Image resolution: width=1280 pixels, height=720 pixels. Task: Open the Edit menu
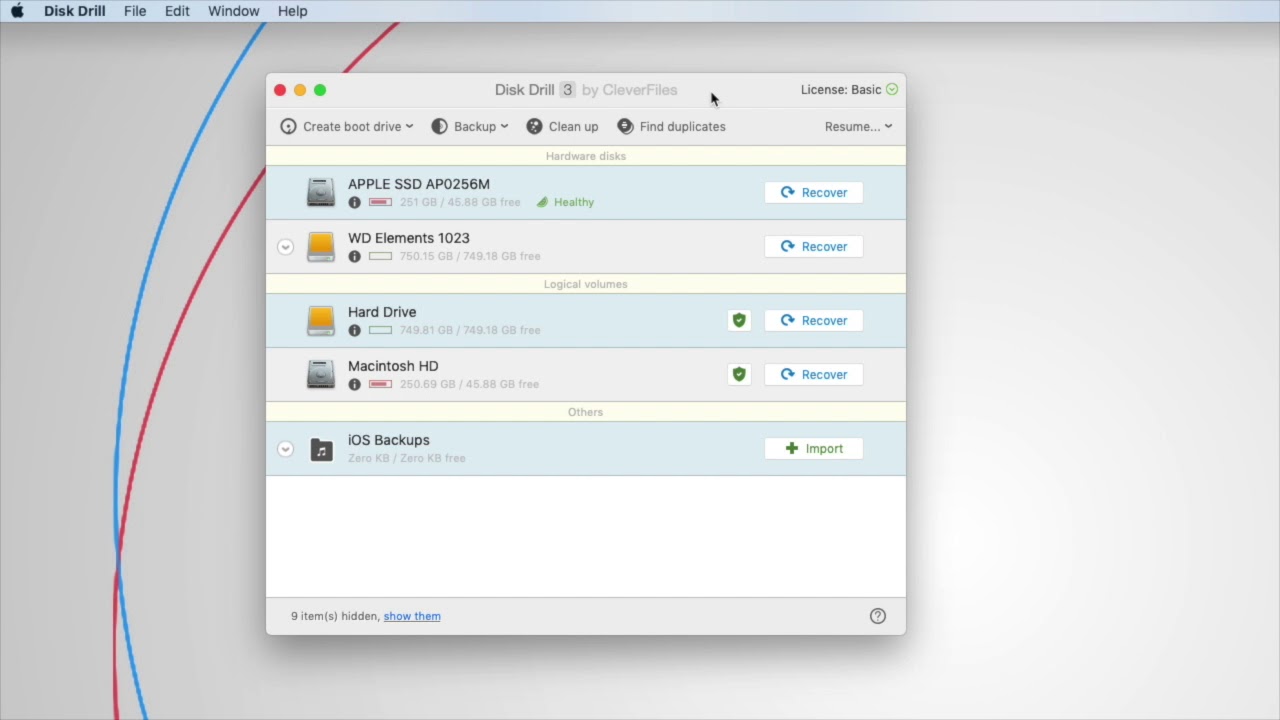tap(177, 11)
